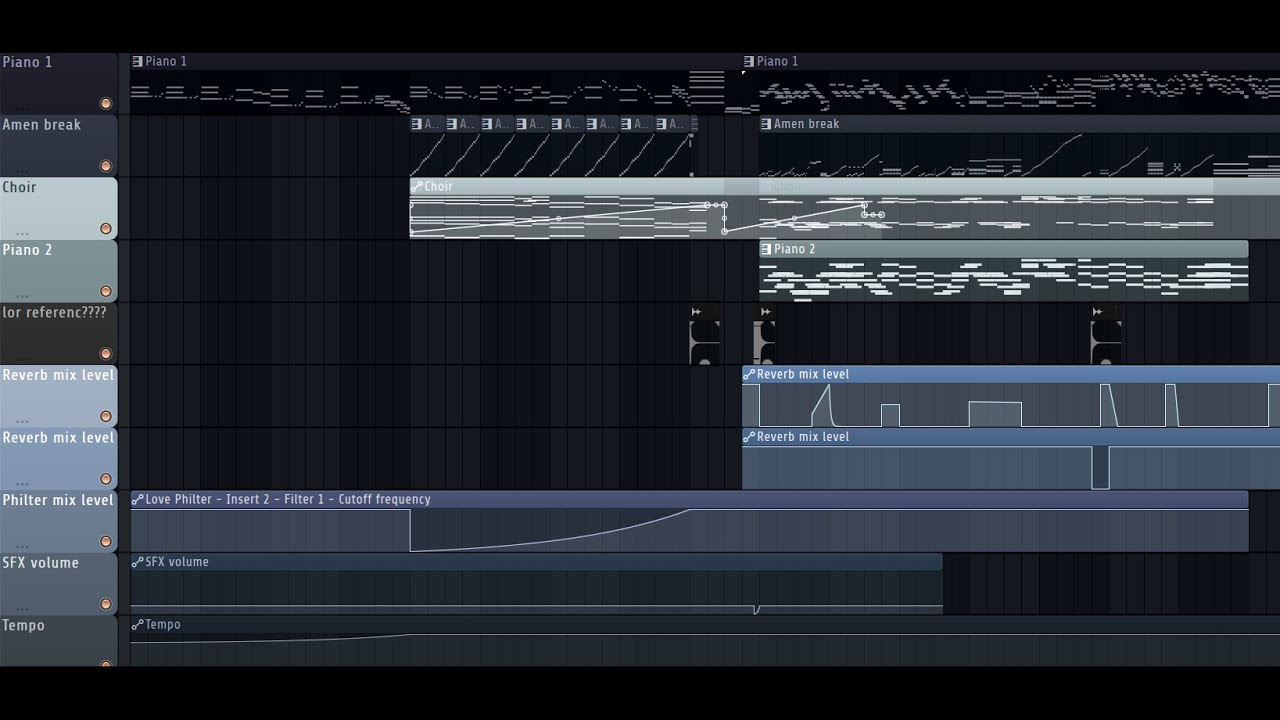Toggle the SFX volume track mute LED

click(105, 604)
